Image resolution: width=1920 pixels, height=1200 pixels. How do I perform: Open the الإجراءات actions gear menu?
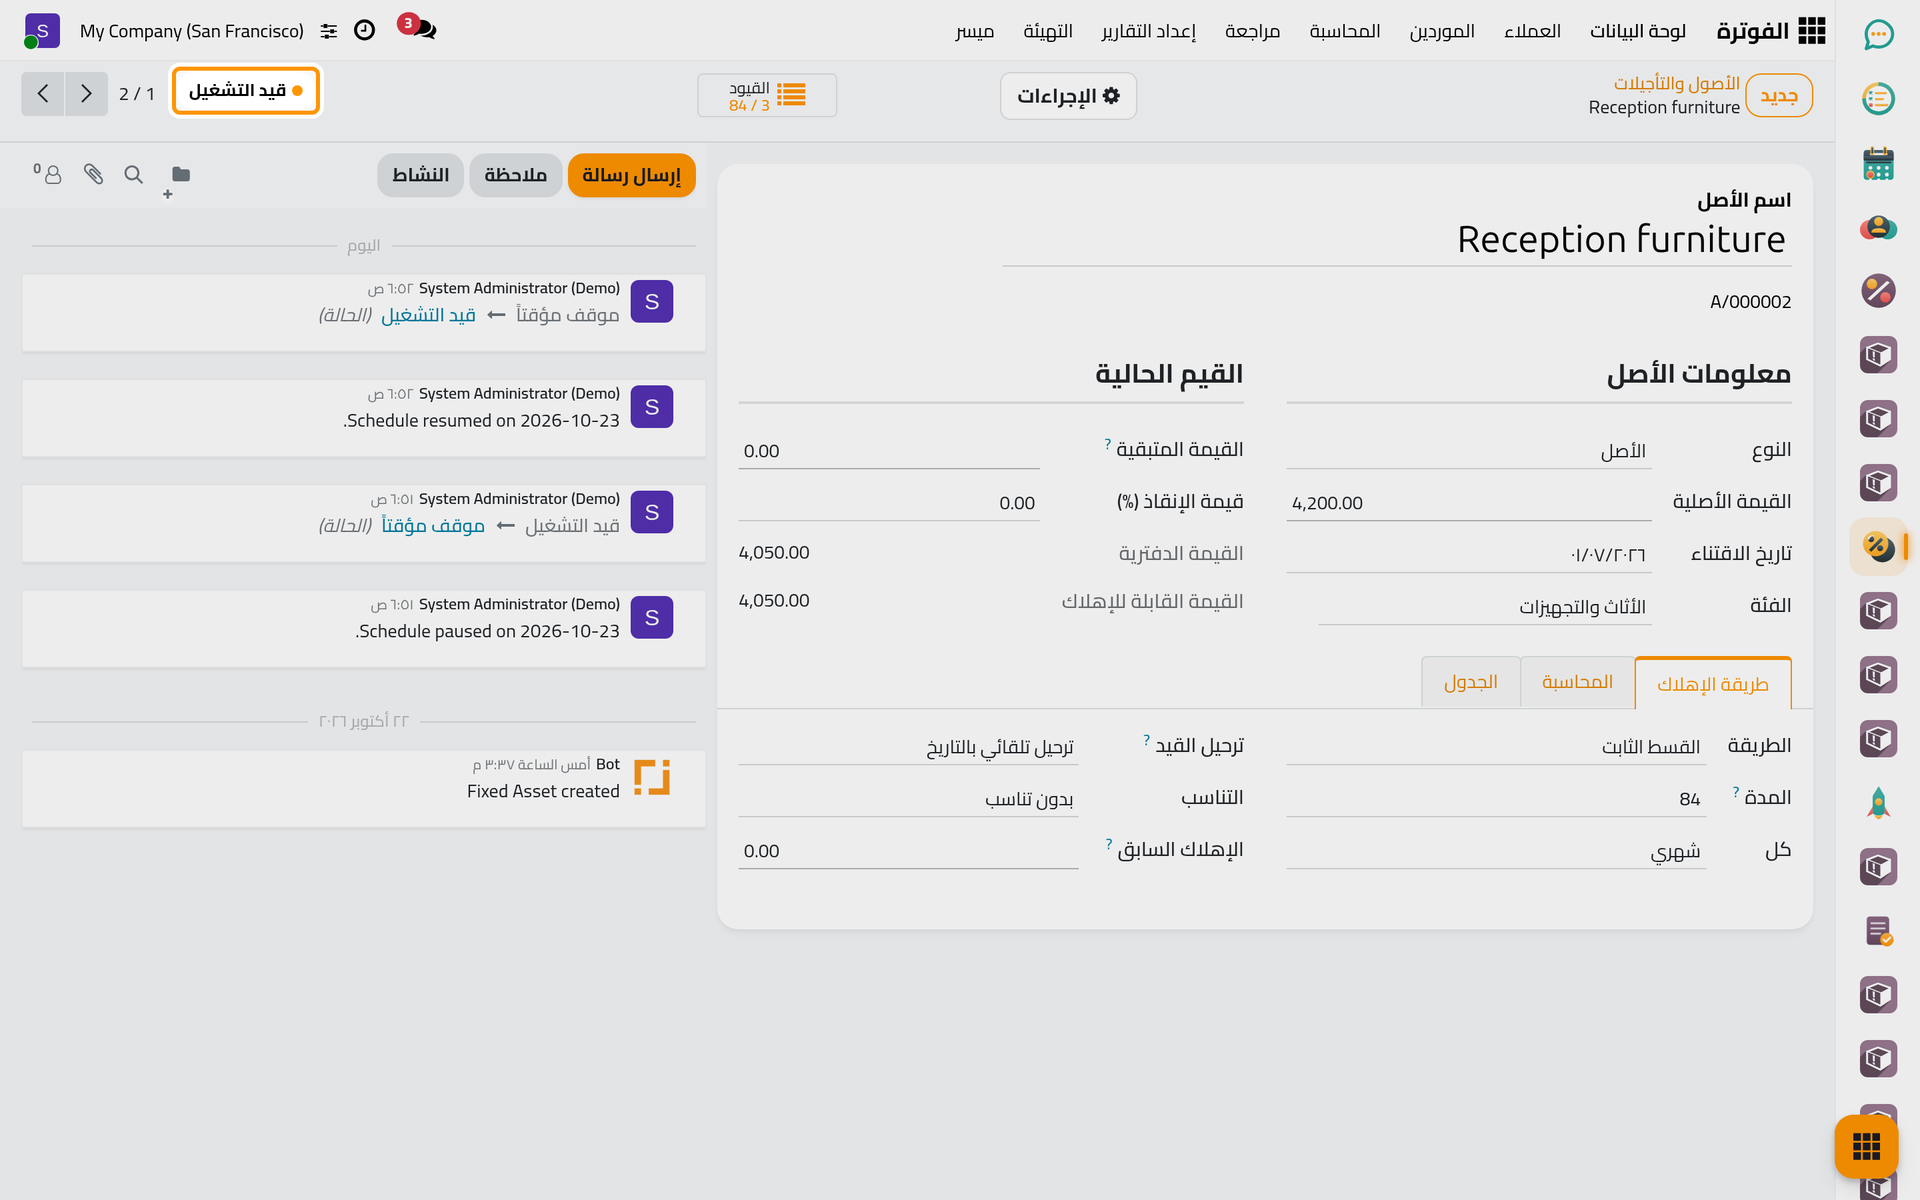click(1068, 96)
